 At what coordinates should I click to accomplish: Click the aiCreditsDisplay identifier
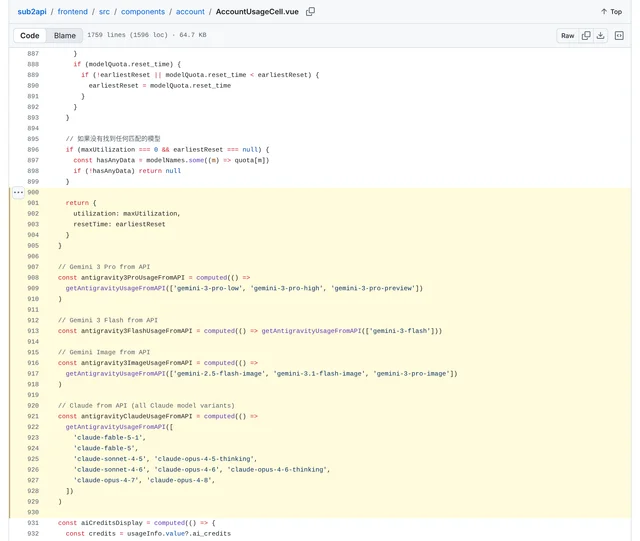[111, 523]
